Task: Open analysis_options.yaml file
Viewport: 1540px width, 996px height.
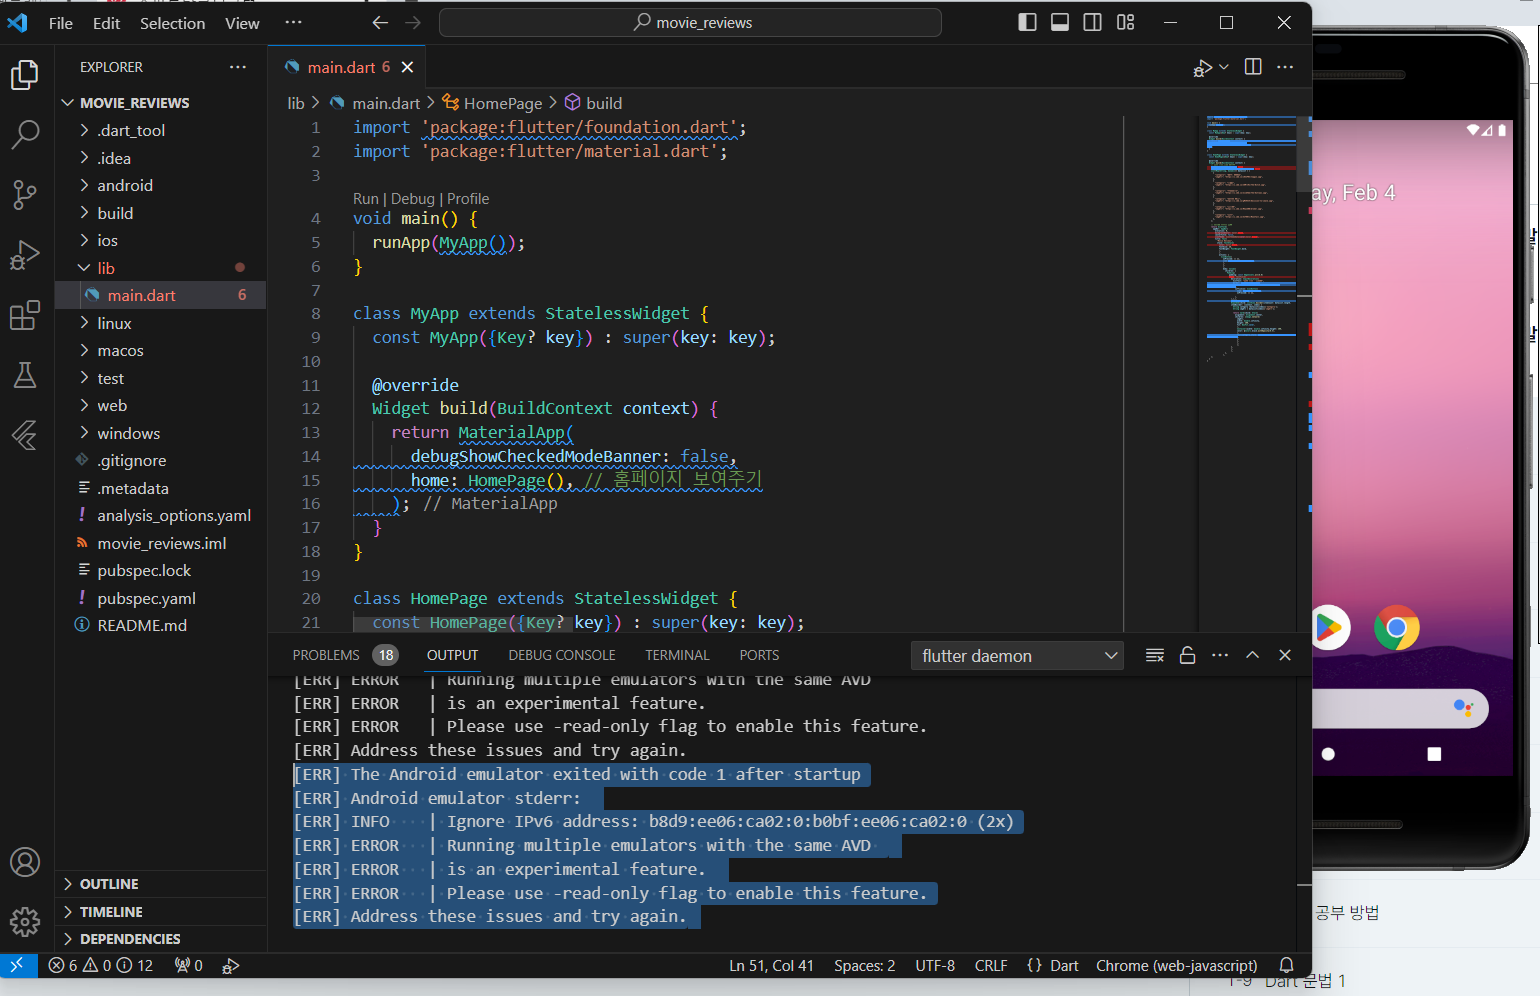Action: coord(161,515)
